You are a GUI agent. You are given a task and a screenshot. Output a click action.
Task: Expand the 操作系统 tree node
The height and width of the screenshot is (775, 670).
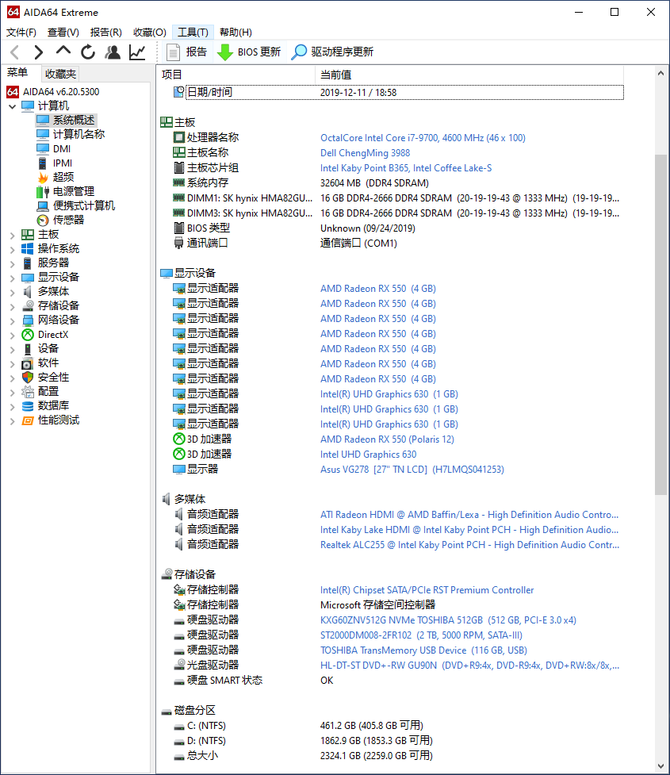pyautogui.click(x=12, y=250)
